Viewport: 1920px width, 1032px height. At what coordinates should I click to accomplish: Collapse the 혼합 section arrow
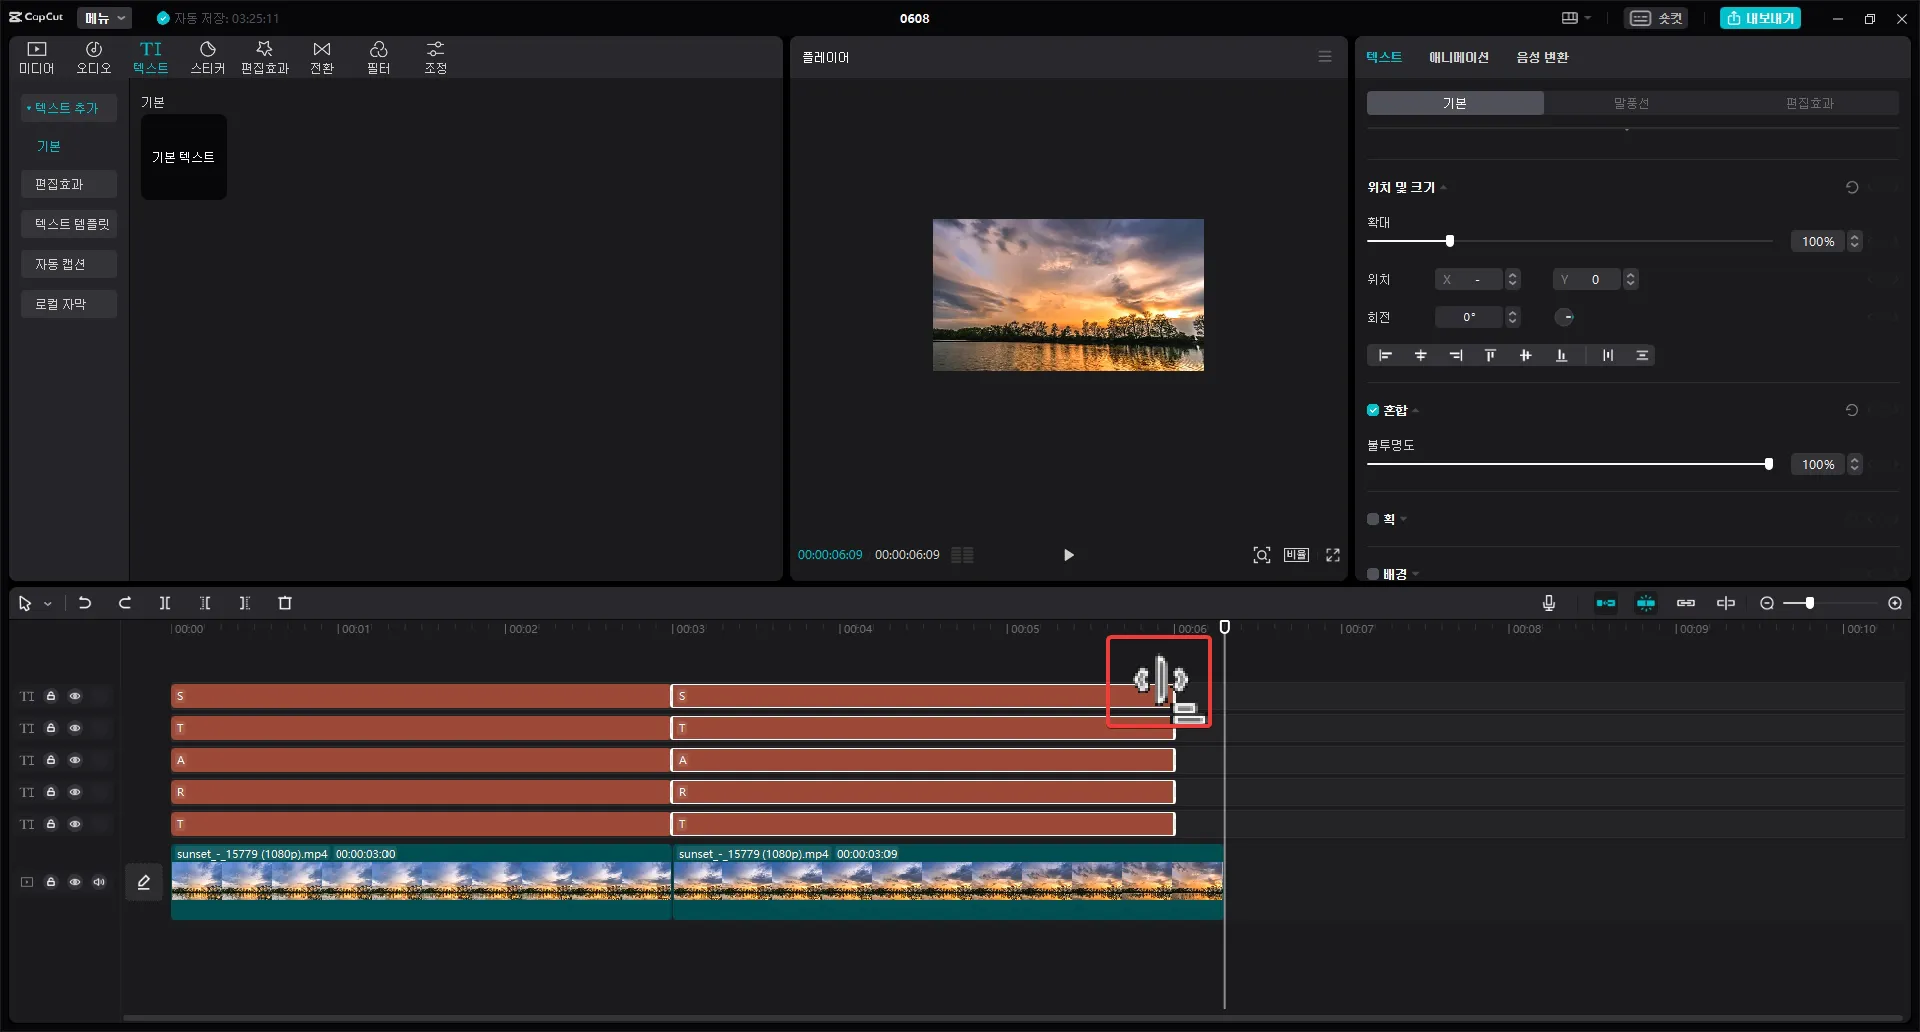(x=1416, y=411)
